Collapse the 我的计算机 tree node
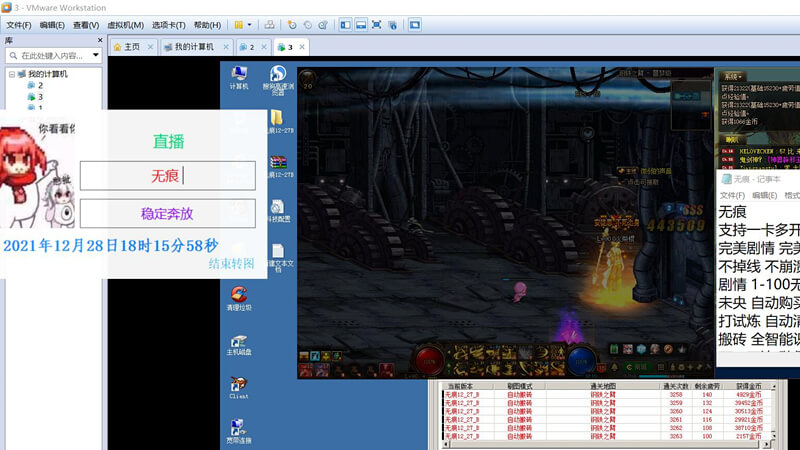 11,74
